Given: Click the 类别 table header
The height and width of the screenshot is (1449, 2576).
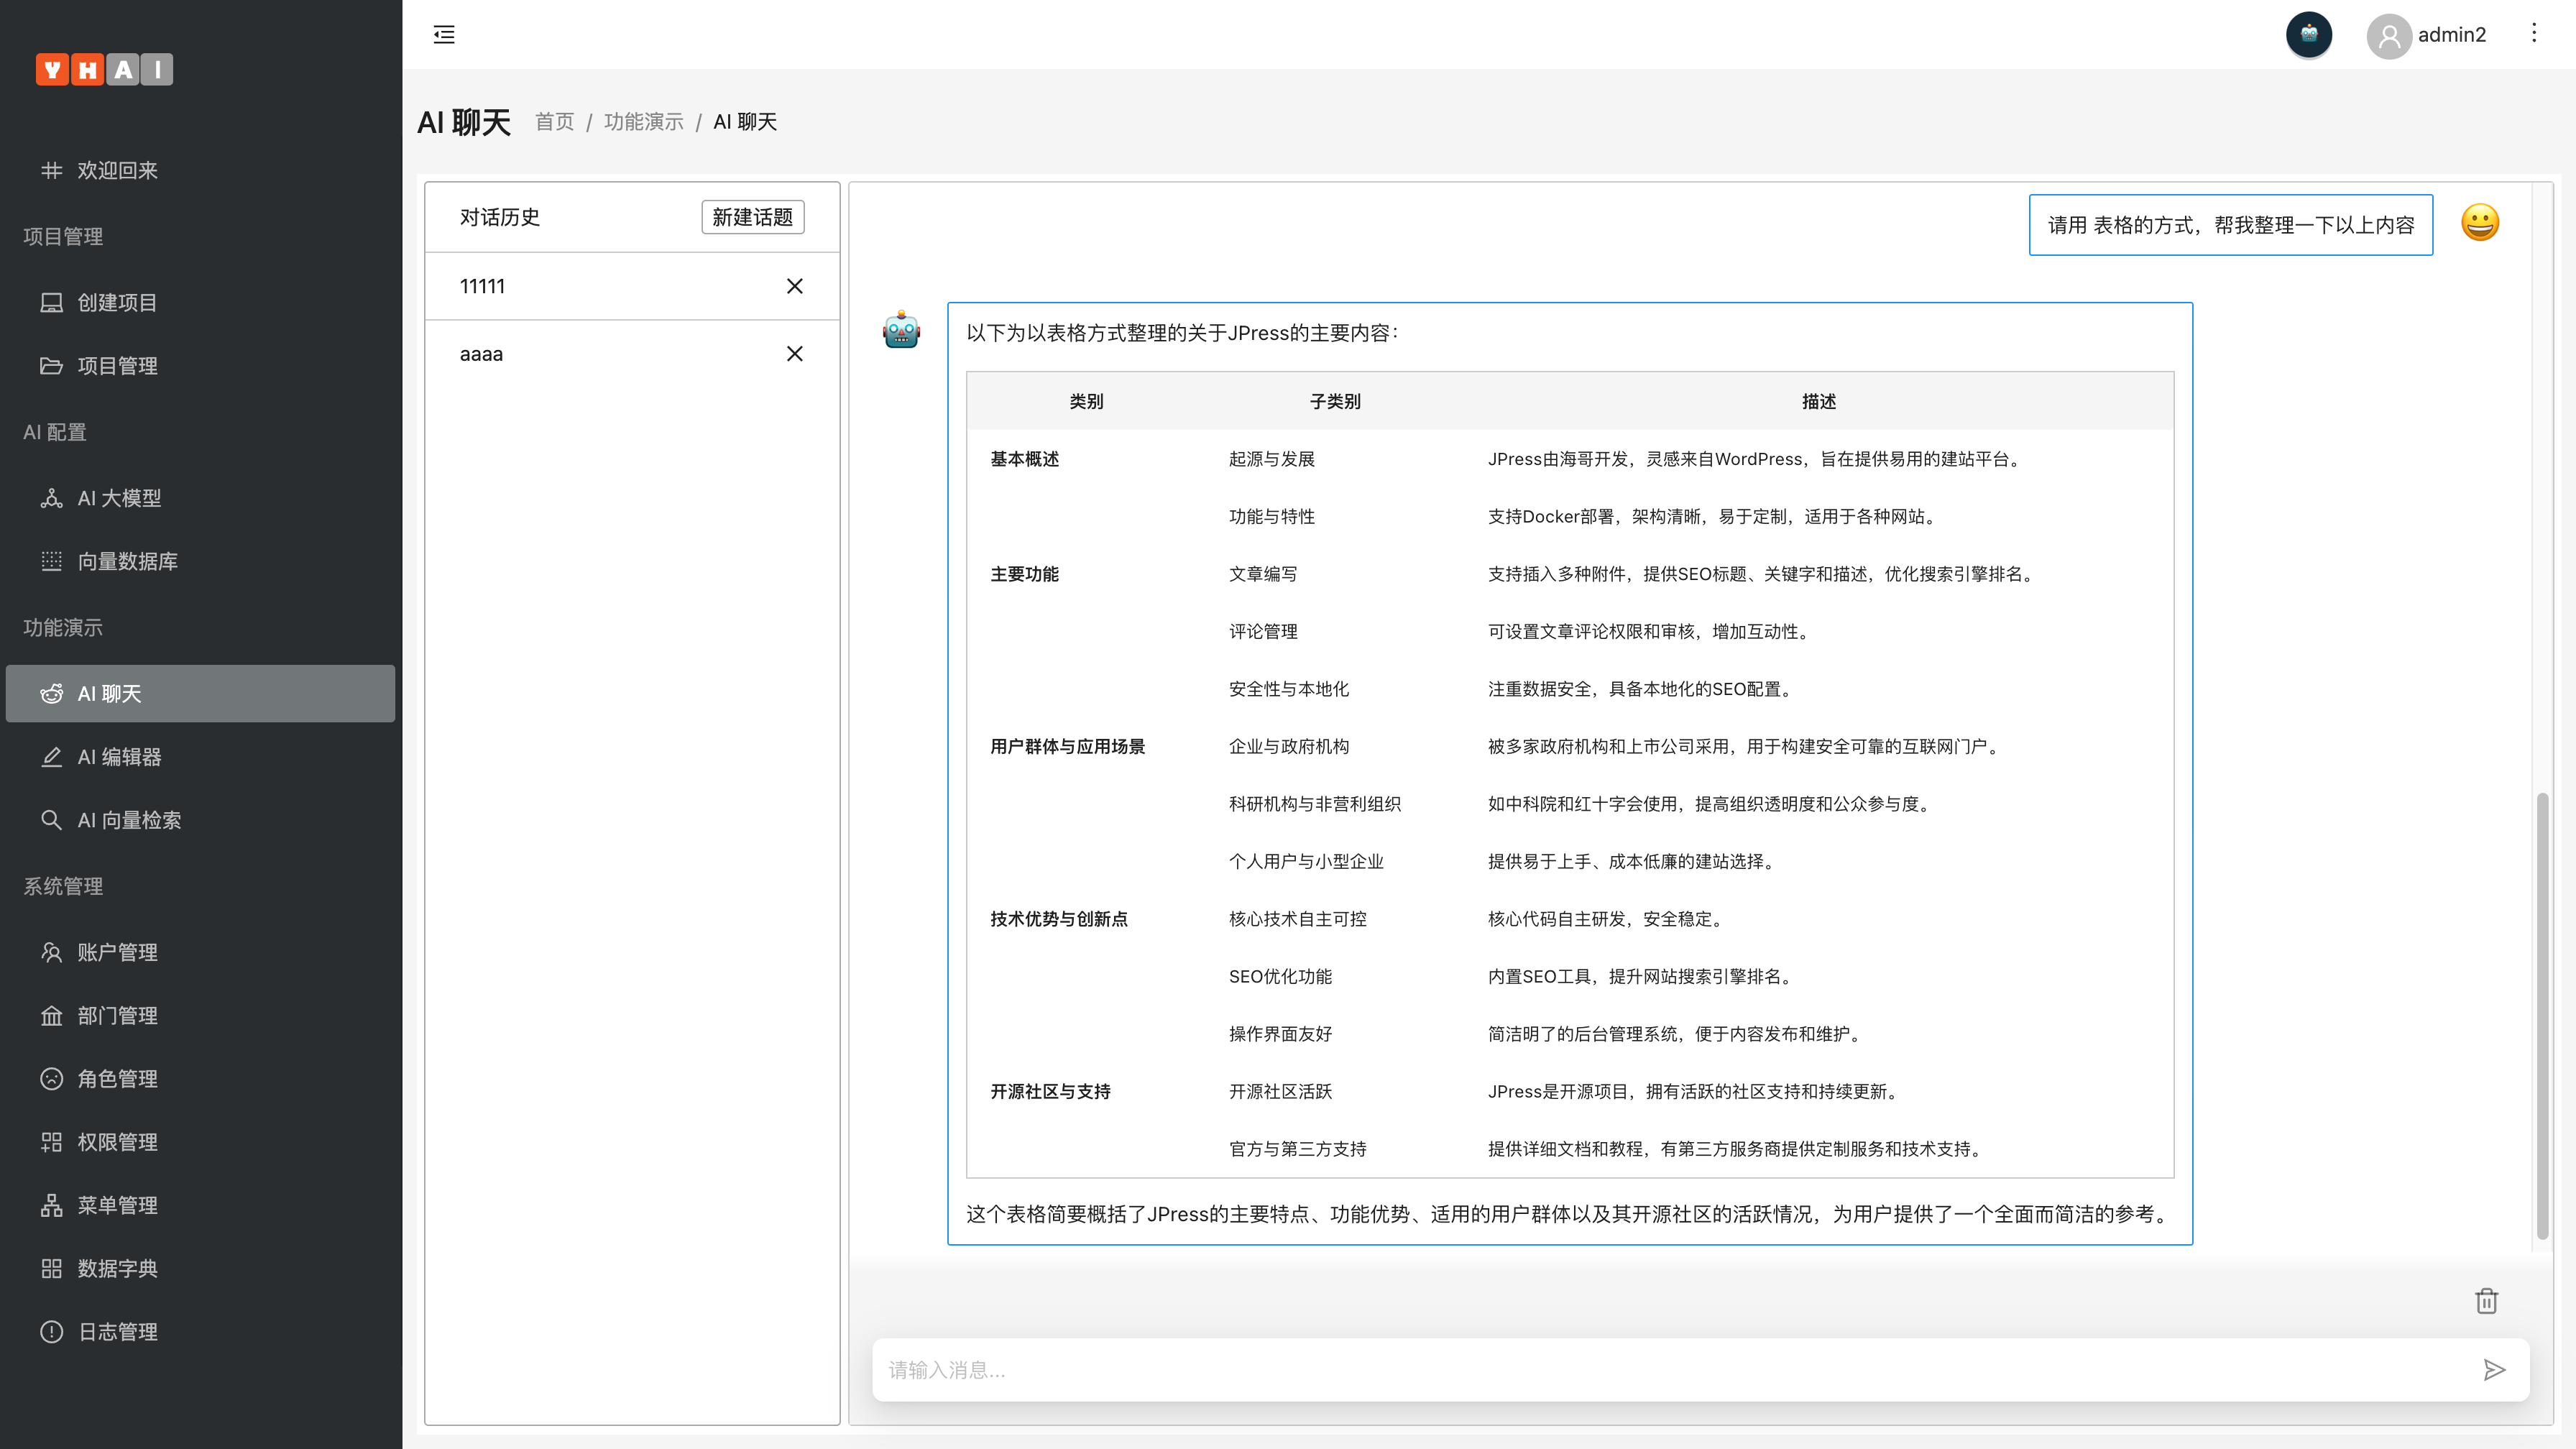Looking at the screenshot, I should [x=1086, y=401].
